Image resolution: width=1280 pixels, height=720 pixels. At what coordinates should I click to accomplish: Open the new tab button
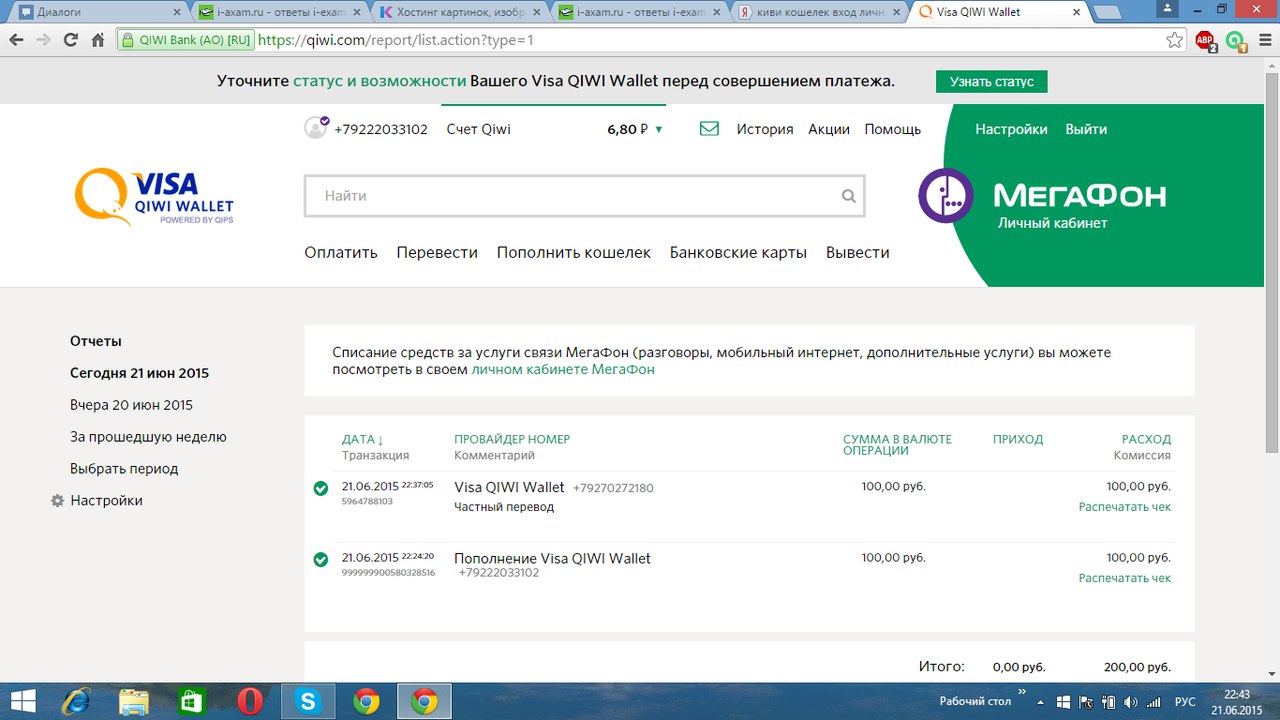pos(1108,12)
